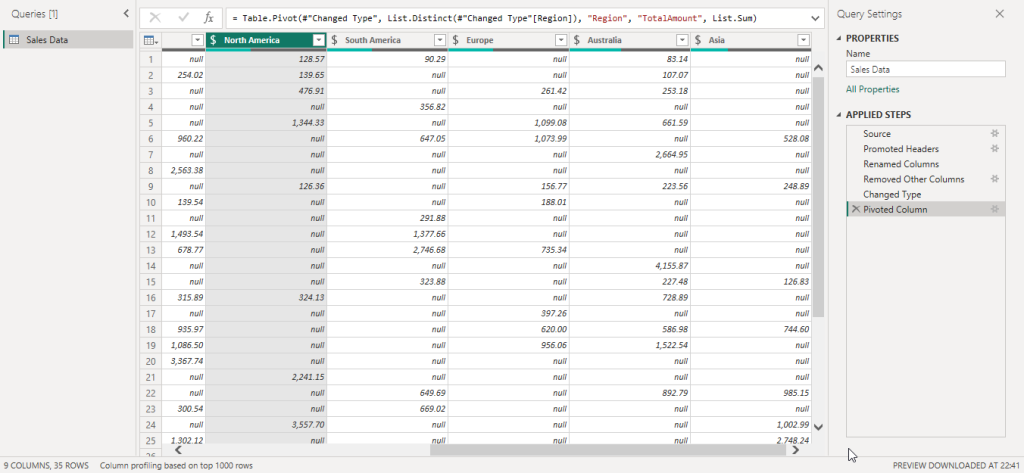Open settings gear for Promoted Headers step
Screen dimensions: 1024x473
(995, 148)
